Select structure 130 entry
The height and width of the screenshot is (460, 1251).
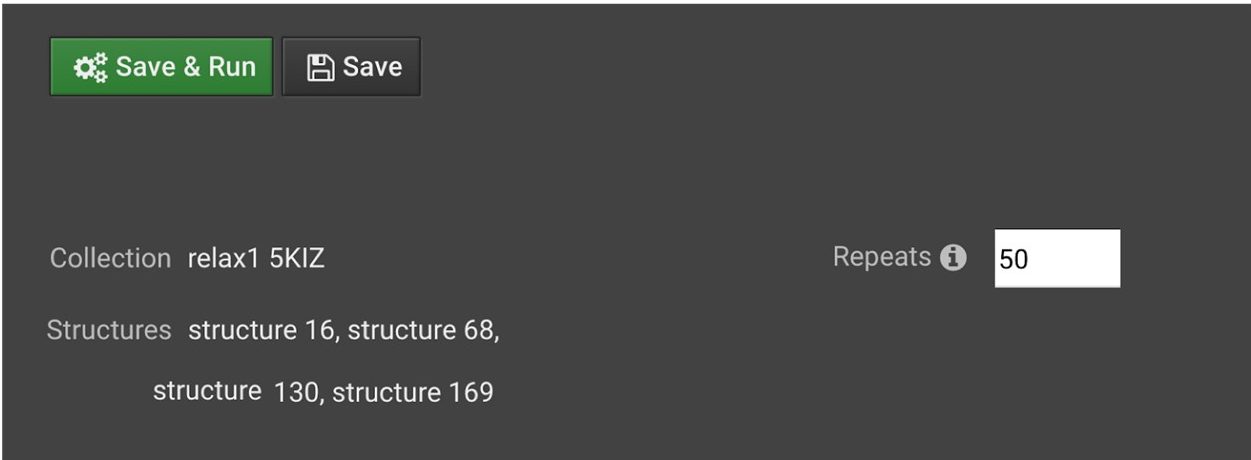tap(237, 391)
